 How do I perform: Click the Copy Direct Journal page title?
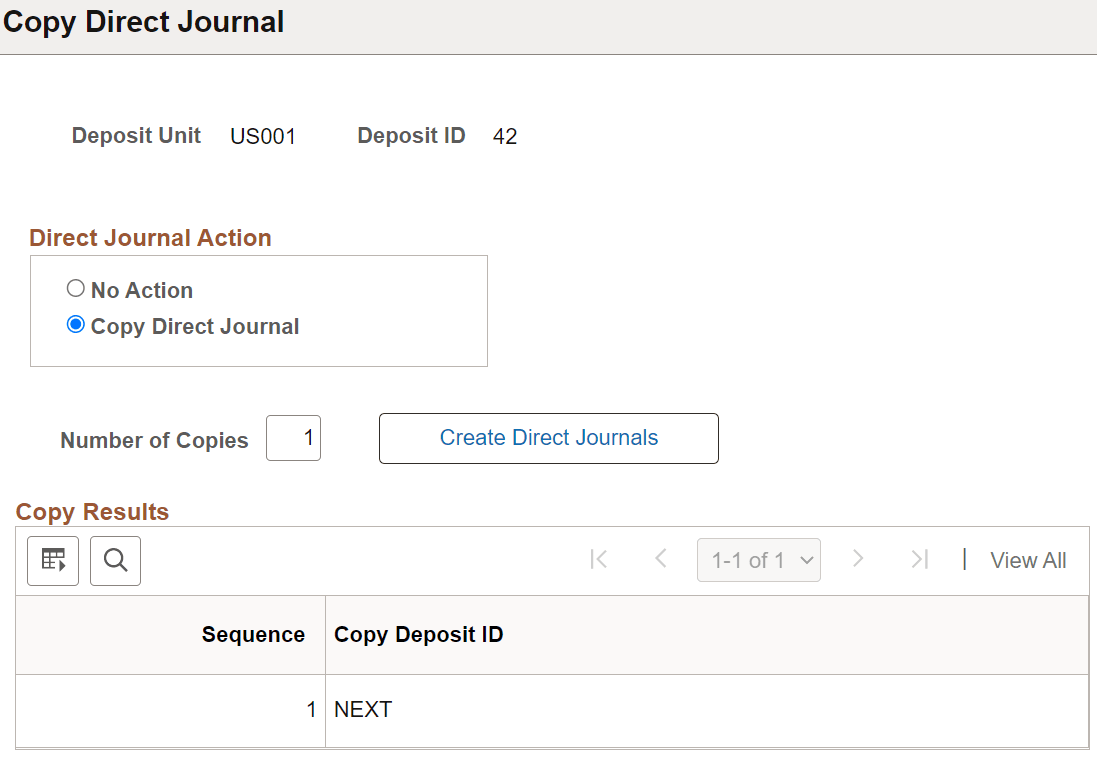pyautogui.click(x=143, y=22)
